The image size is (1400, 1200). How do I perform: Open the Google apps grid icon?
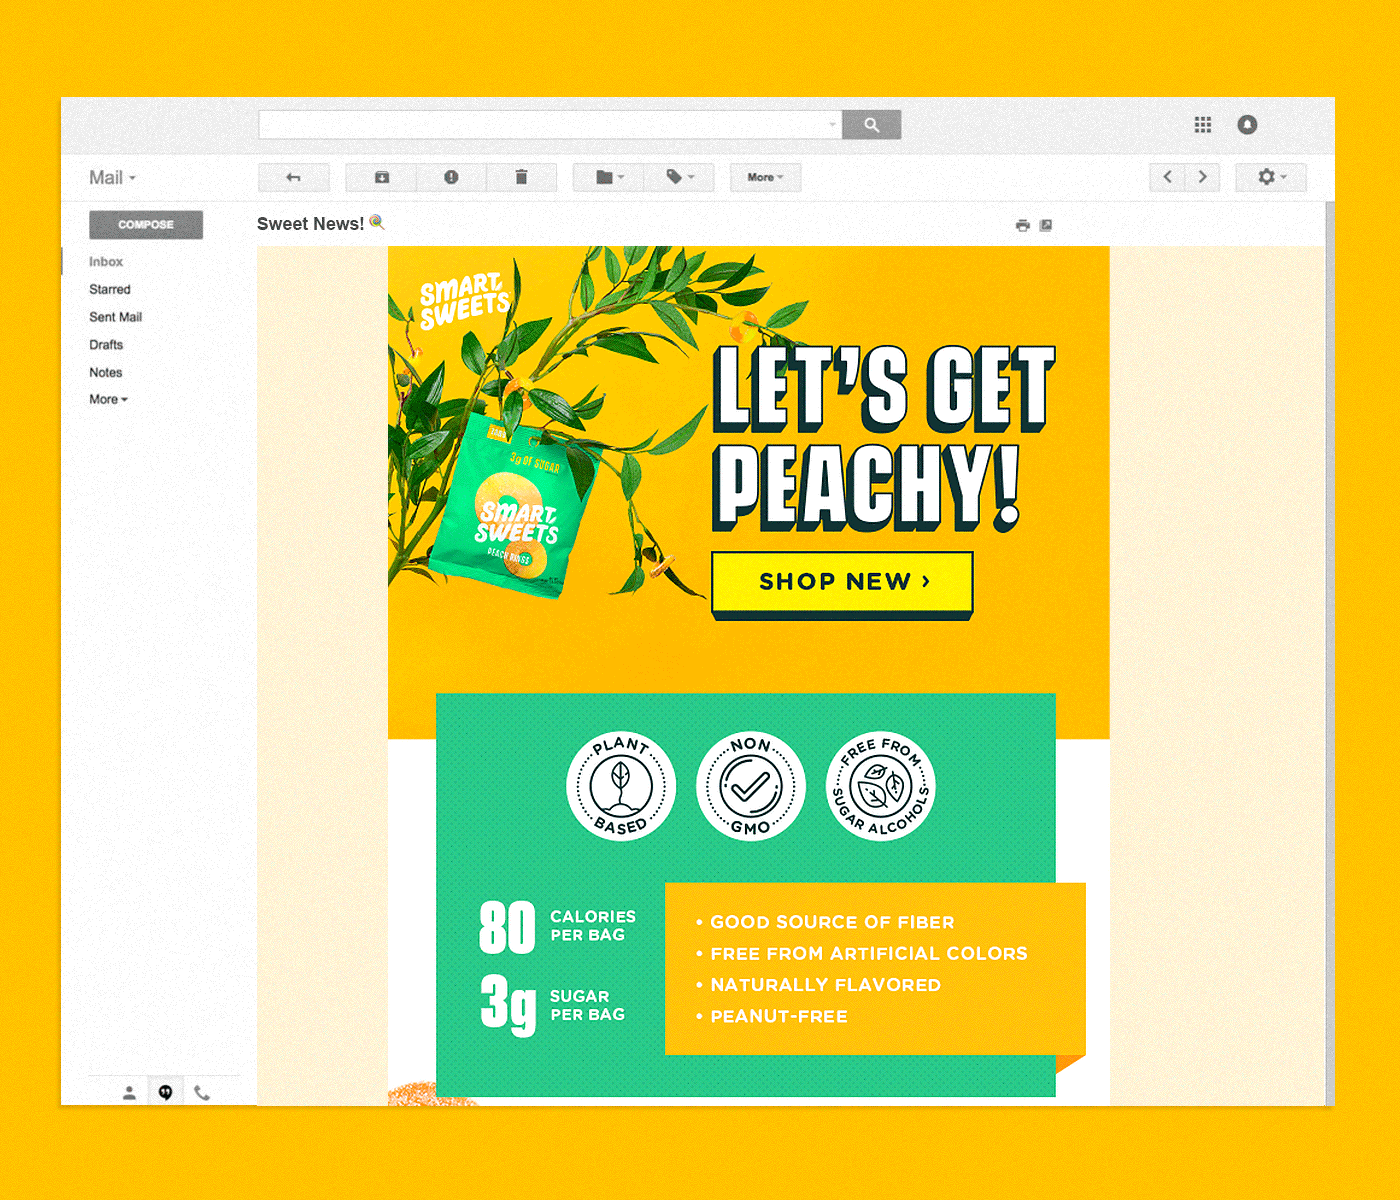point(1203,125)
